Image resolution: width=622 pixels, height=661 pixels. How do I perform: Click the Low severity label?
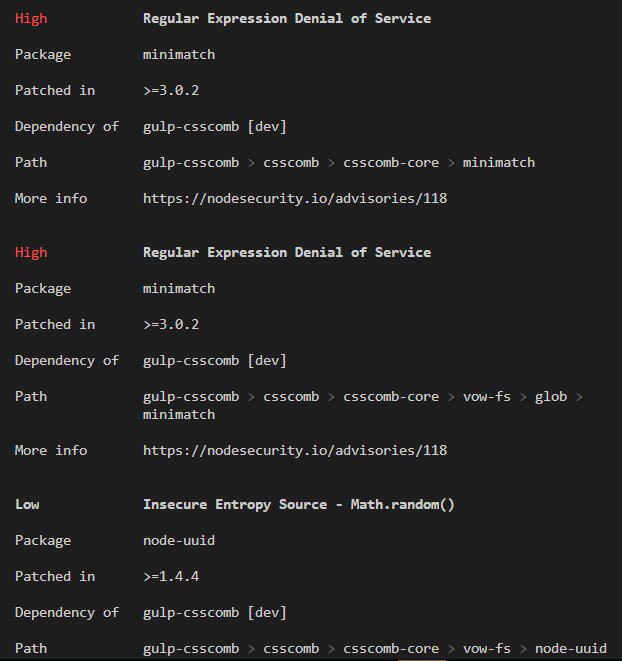point(27,505)
